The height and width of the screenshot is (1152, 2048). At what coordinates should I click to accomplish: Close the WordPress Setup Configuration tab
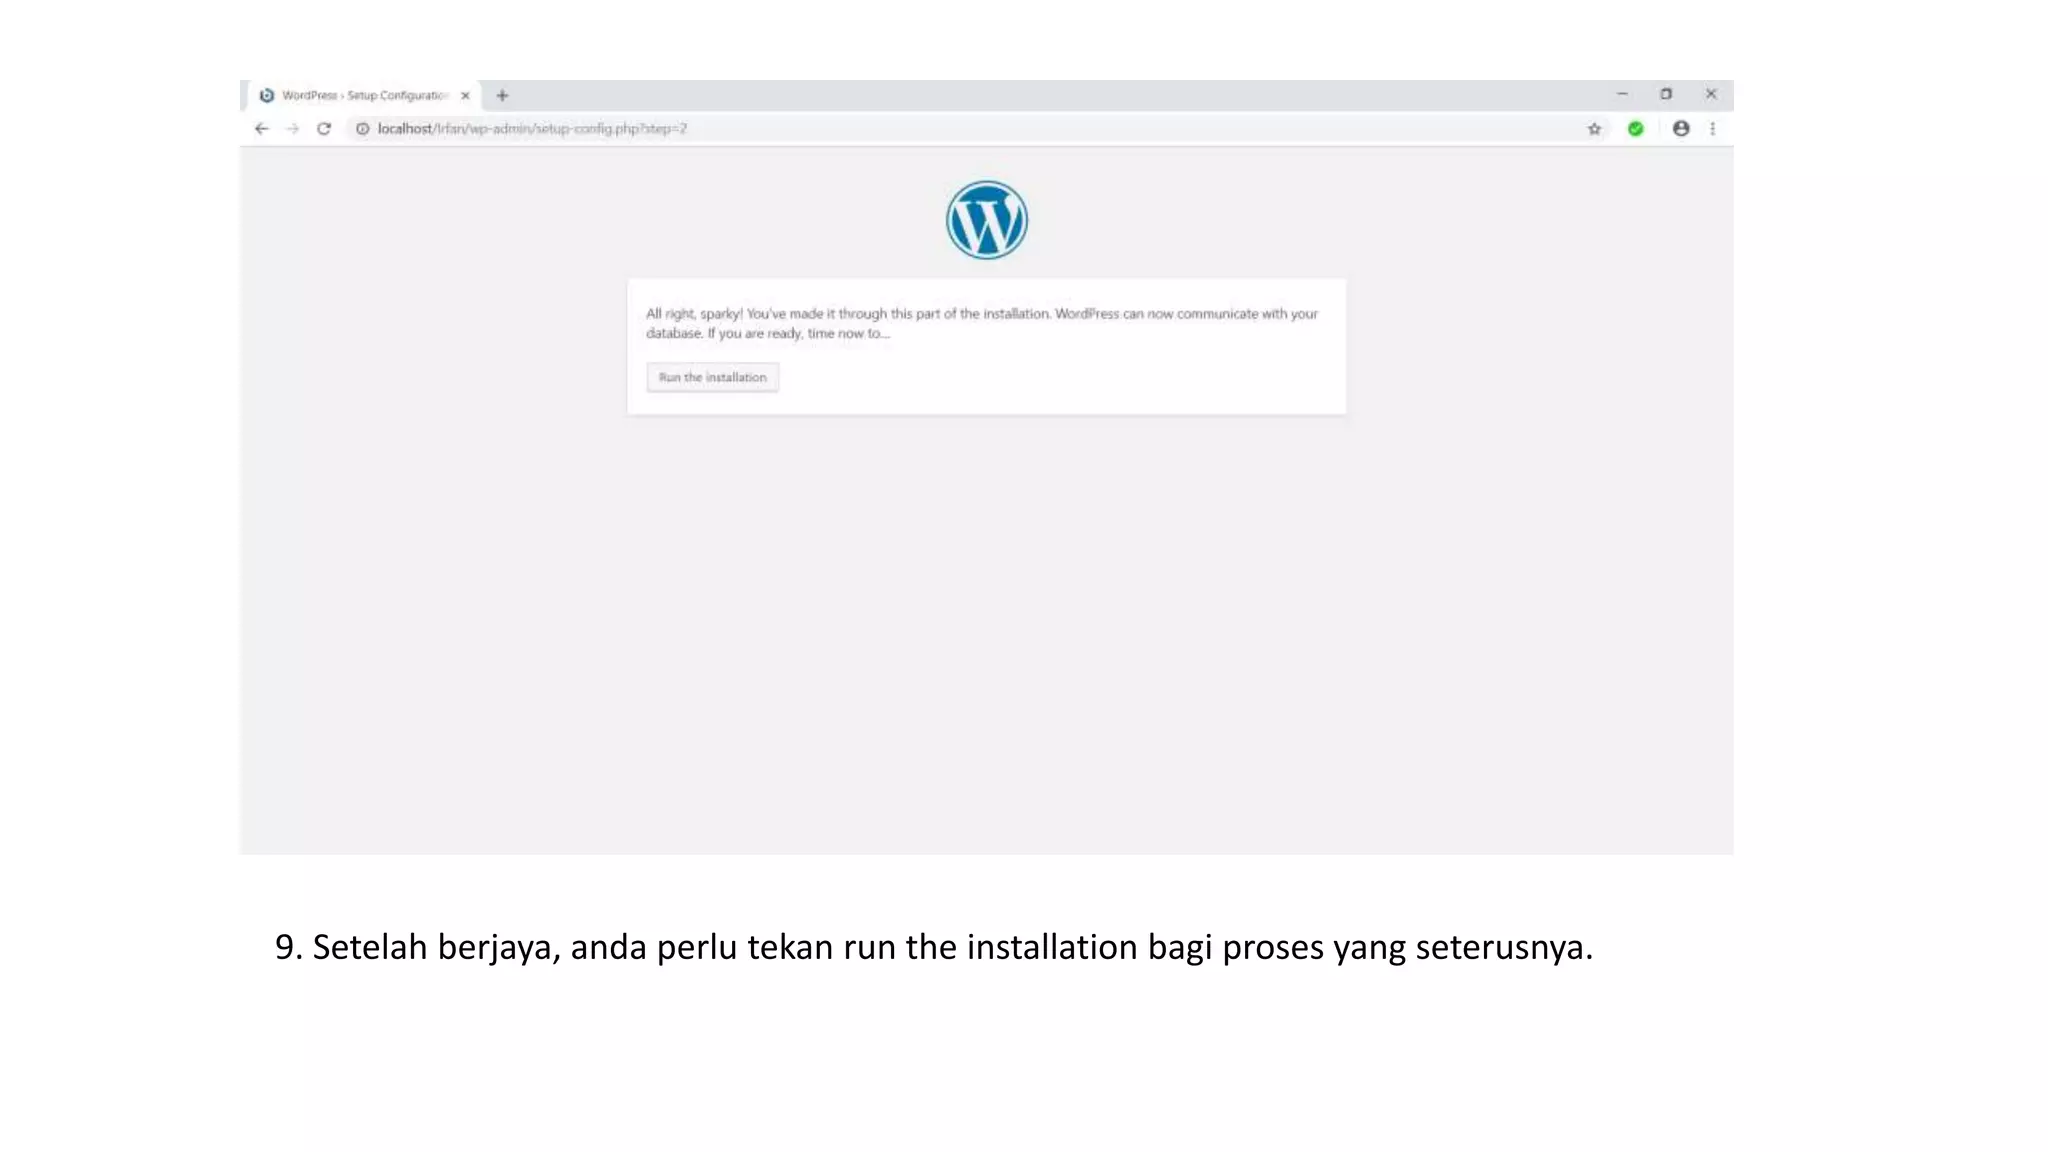(465, 96)
